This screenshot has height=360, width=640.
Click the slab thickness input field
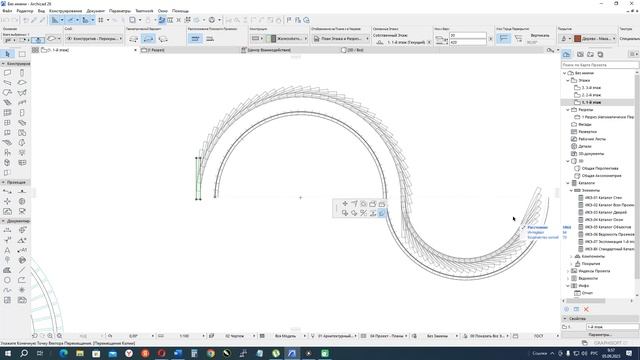point(468,36)
